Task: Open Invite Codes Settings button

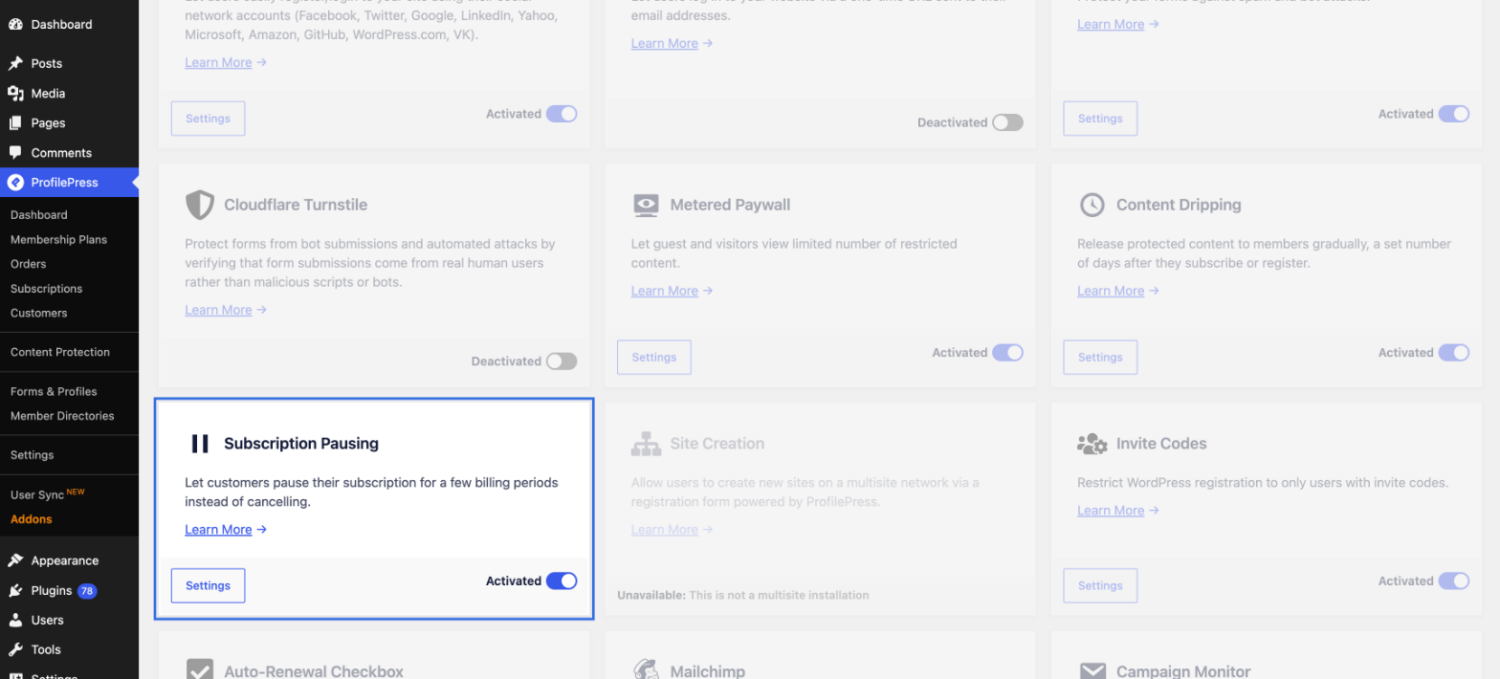Action: [1100, 586]
